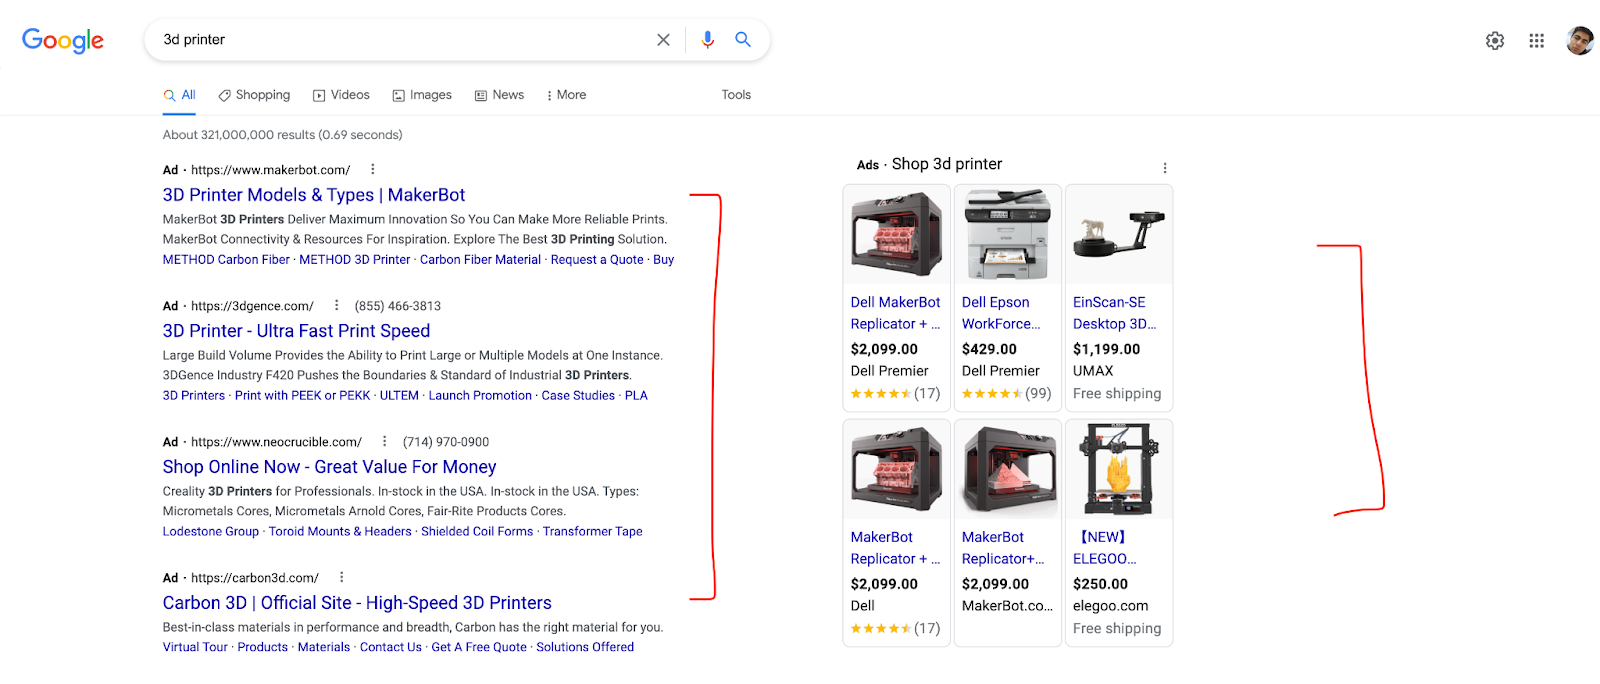Open the options menu for makerbot.com ad
The height and width of the screenshot is (684, 1600).
pos(373,169)
